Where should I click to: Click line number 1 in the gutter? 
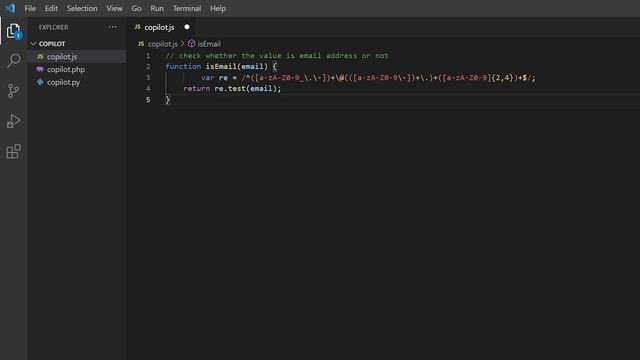148,56
